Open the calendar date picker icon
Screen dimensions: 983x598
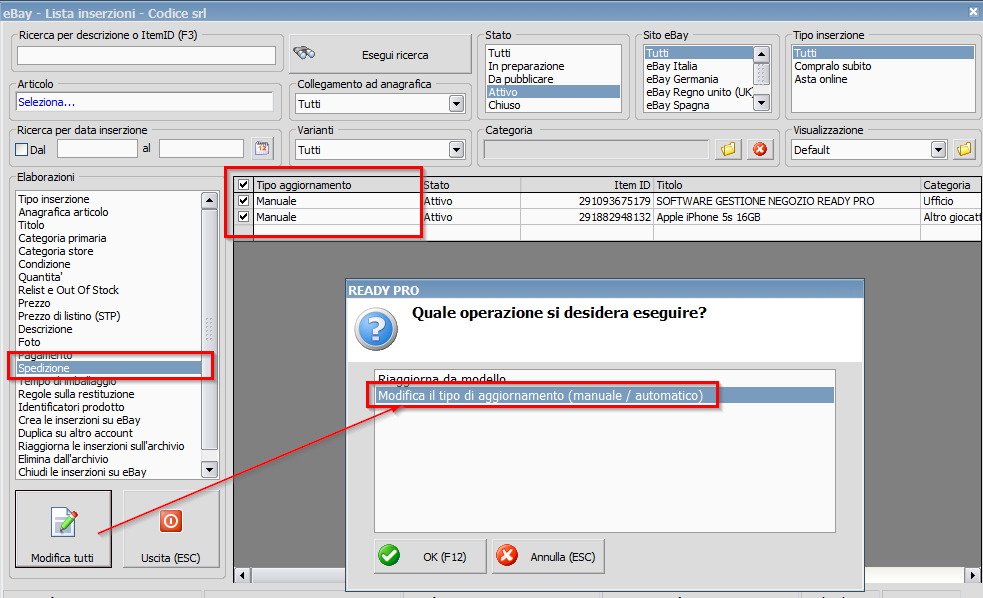pos(262,149)
